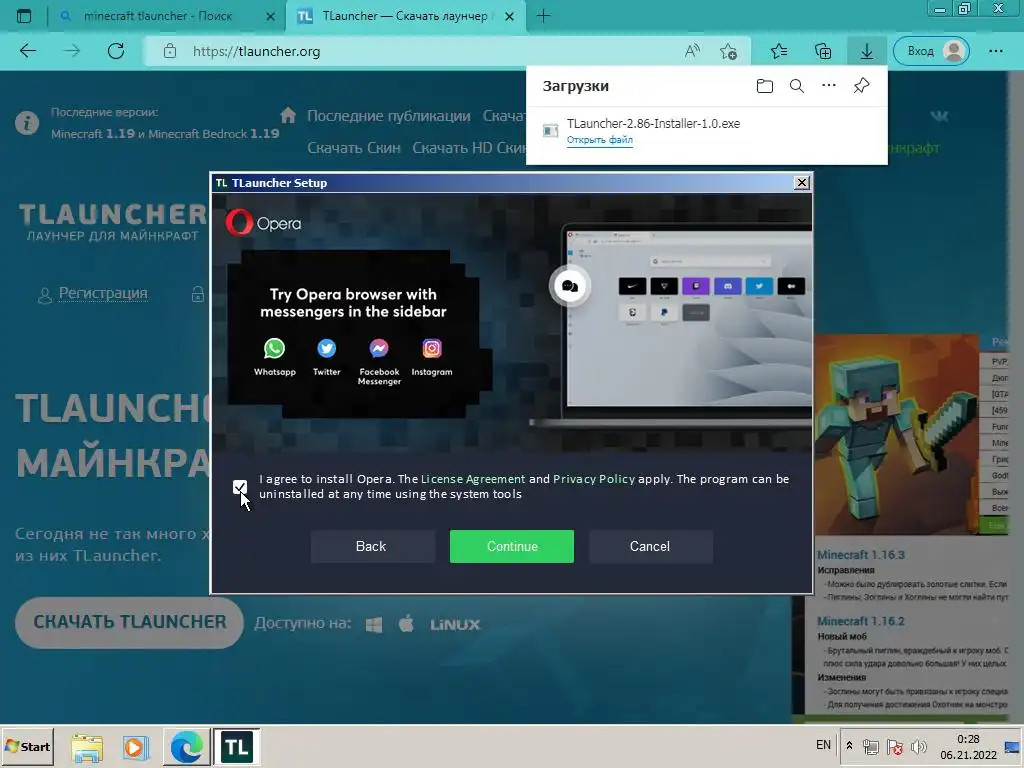
Task: Open the Minecraft 1.16.2 news link
Action: pos(861,621)
